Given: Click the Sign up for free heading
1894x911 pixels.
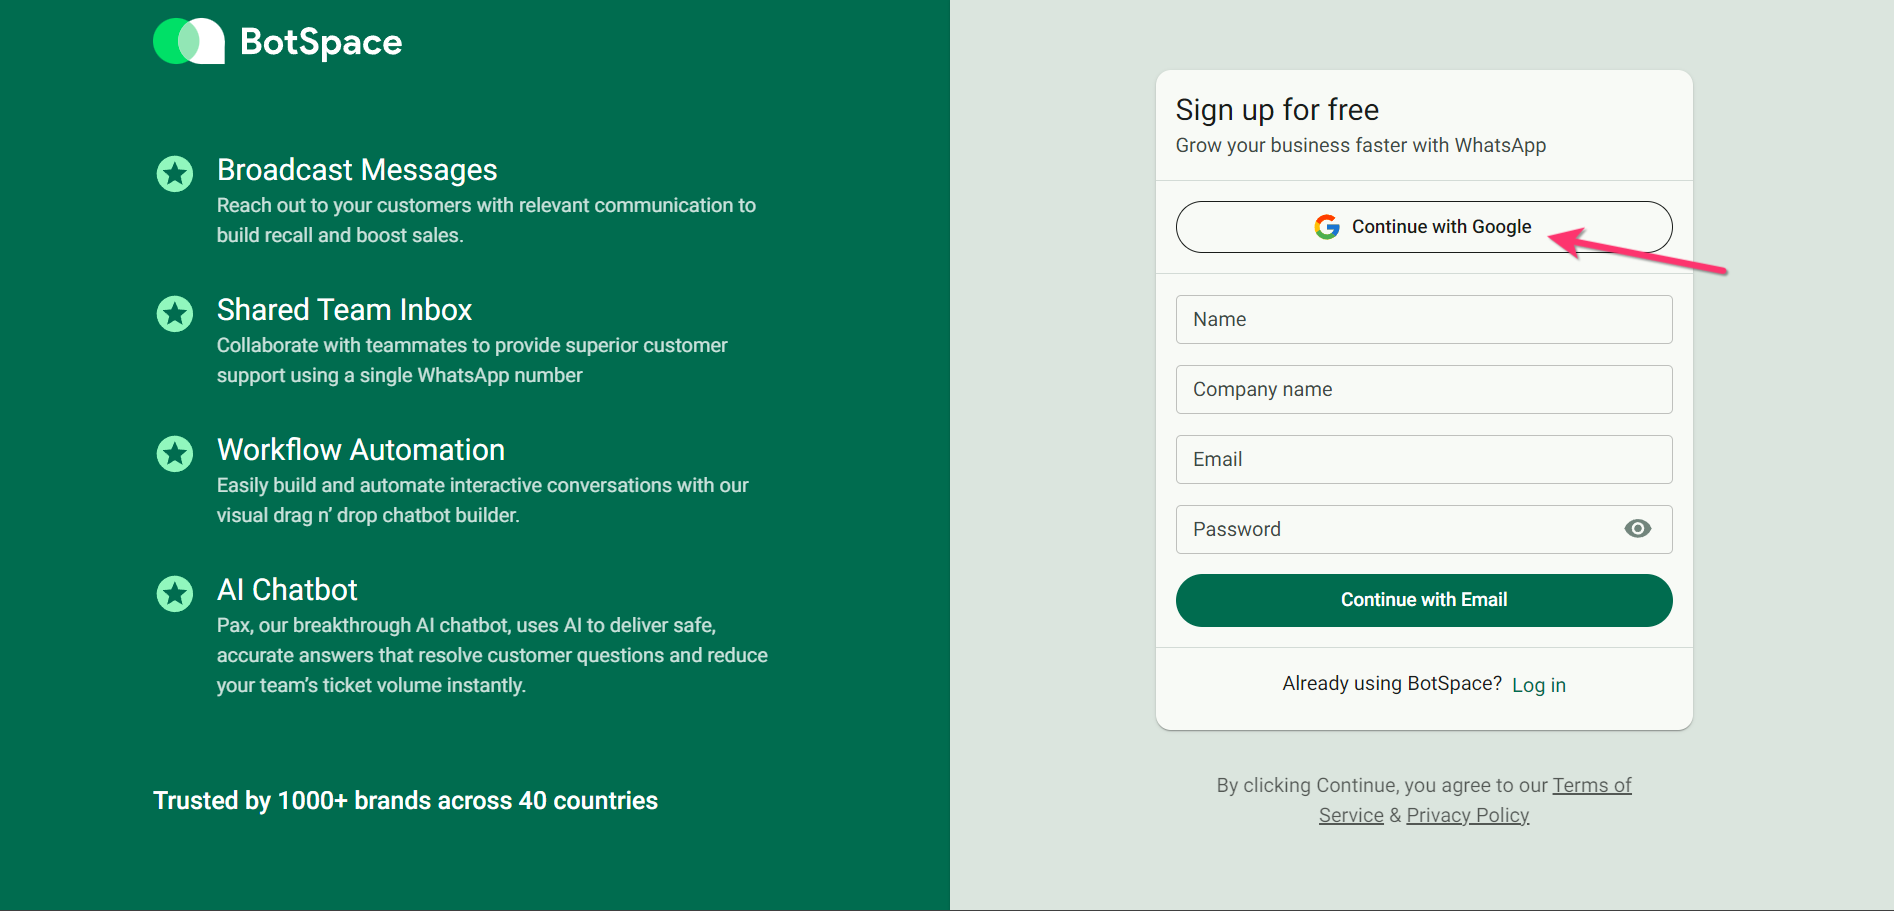Looking at the screenshot, I should click(x=1277, y=110).
